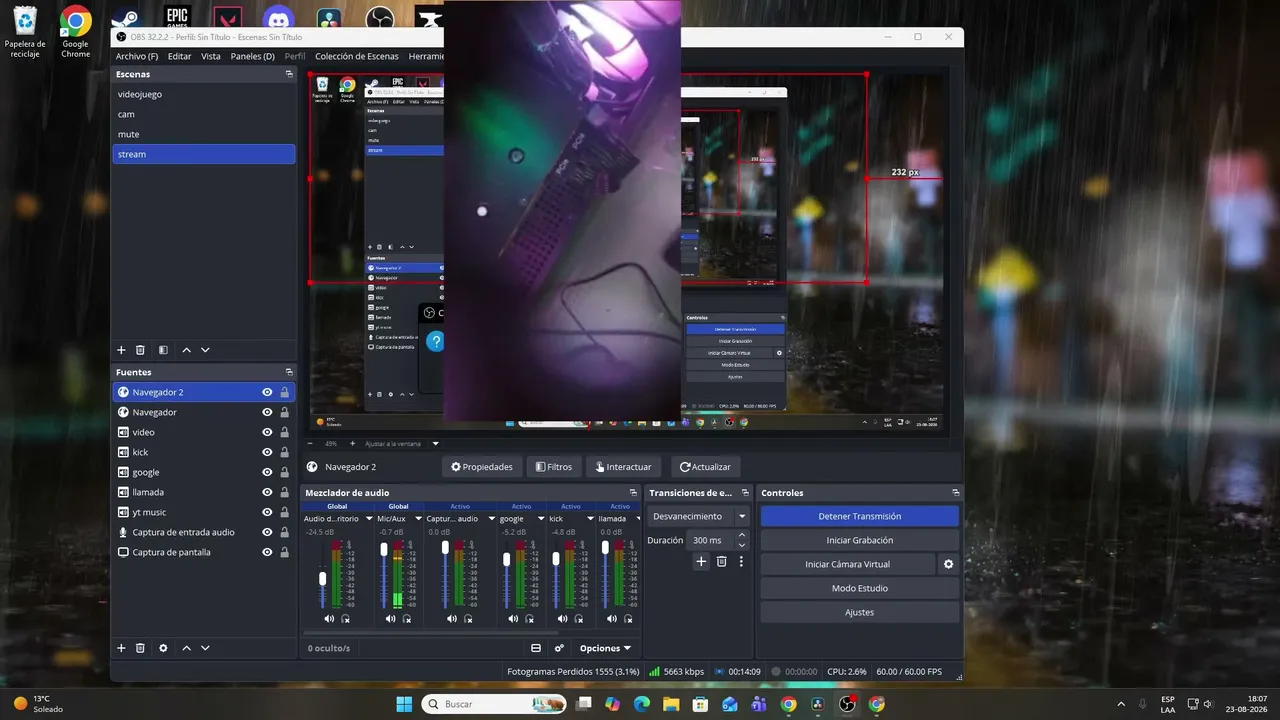This screenshot has height=720, width=1280.
Task: Open the Editar menu
Action: tap(180, 56)
